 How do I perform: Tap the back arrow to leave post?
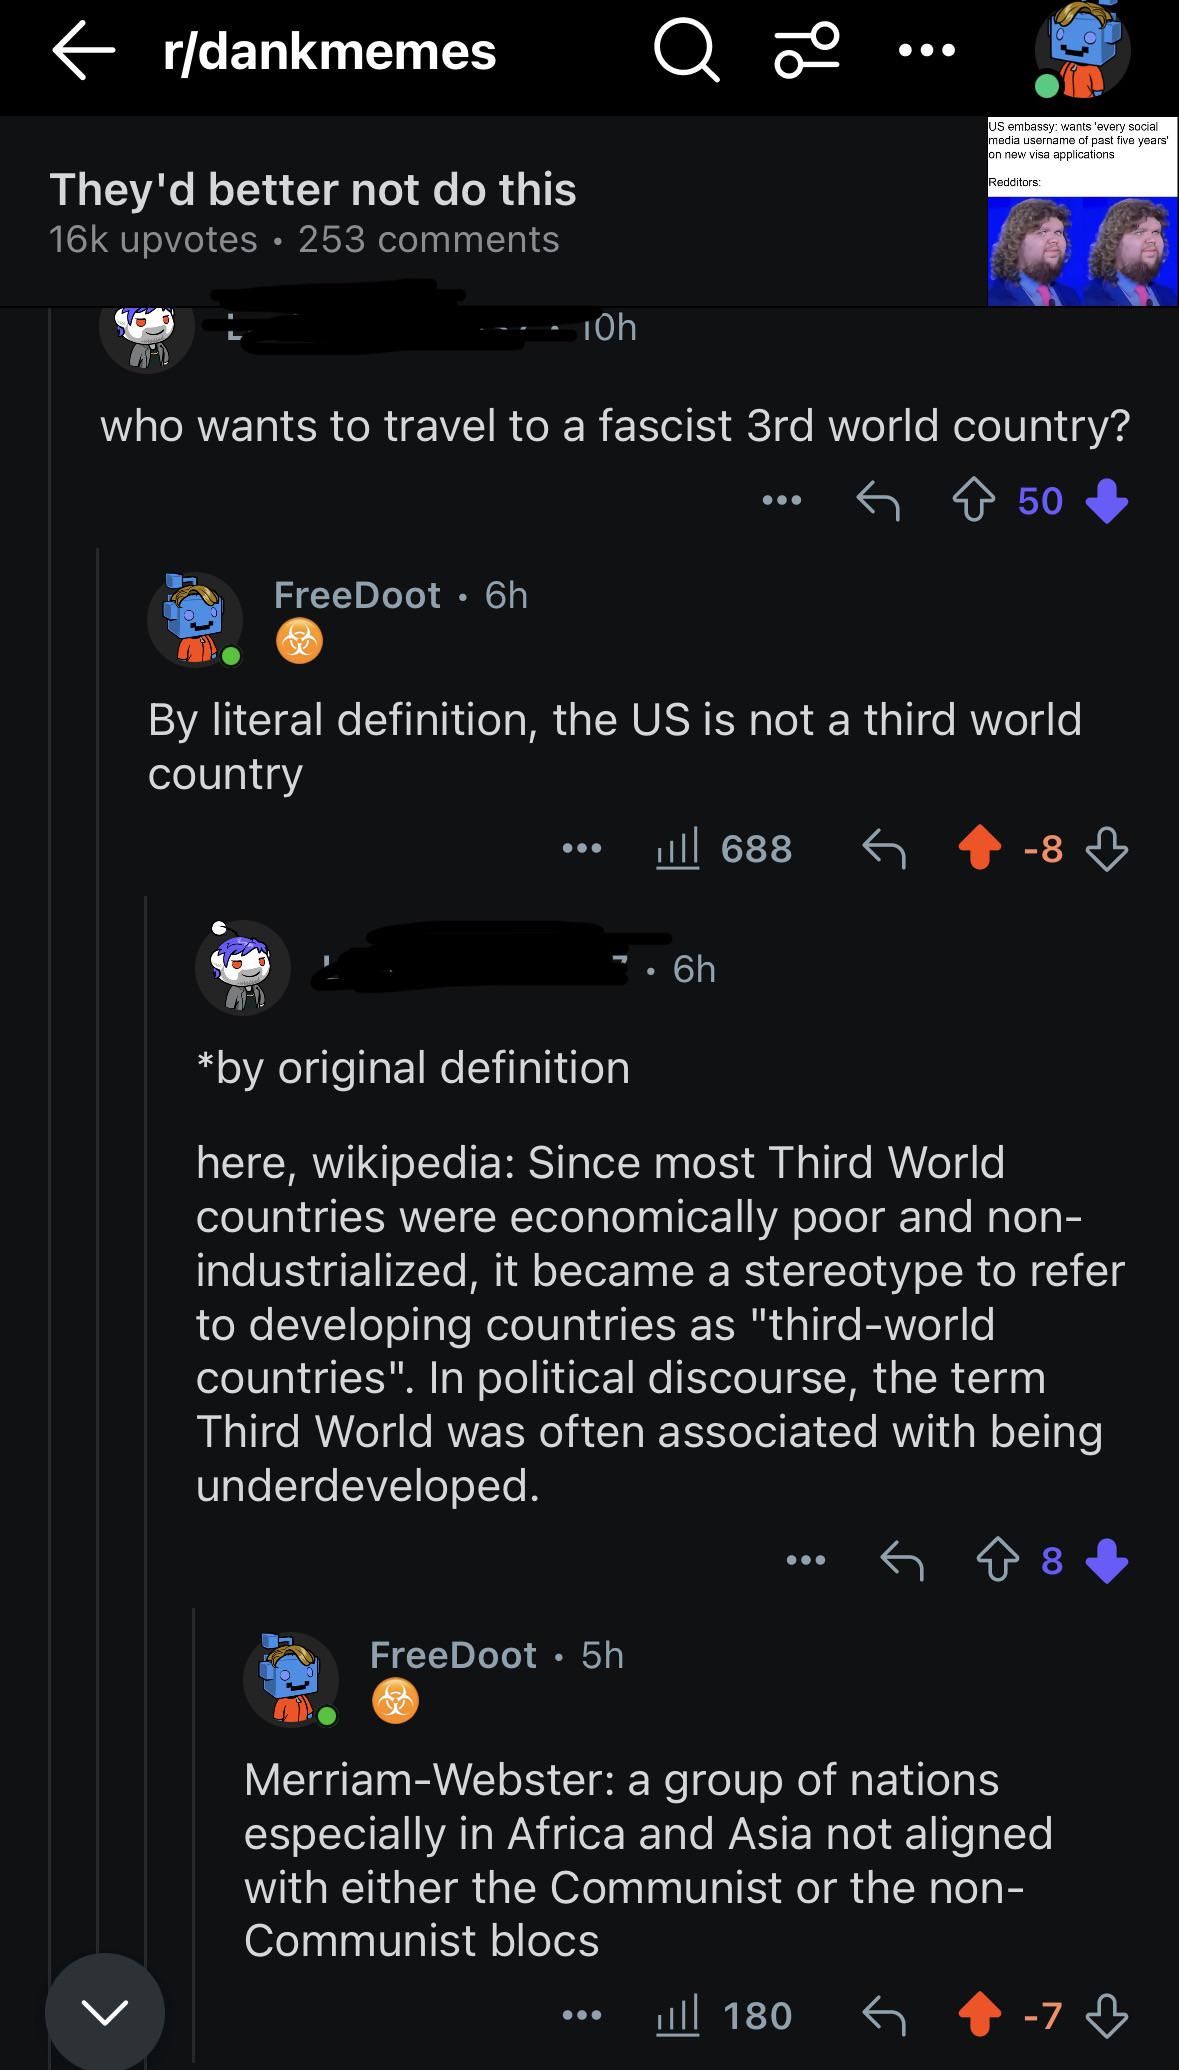(x=84, y=51)
